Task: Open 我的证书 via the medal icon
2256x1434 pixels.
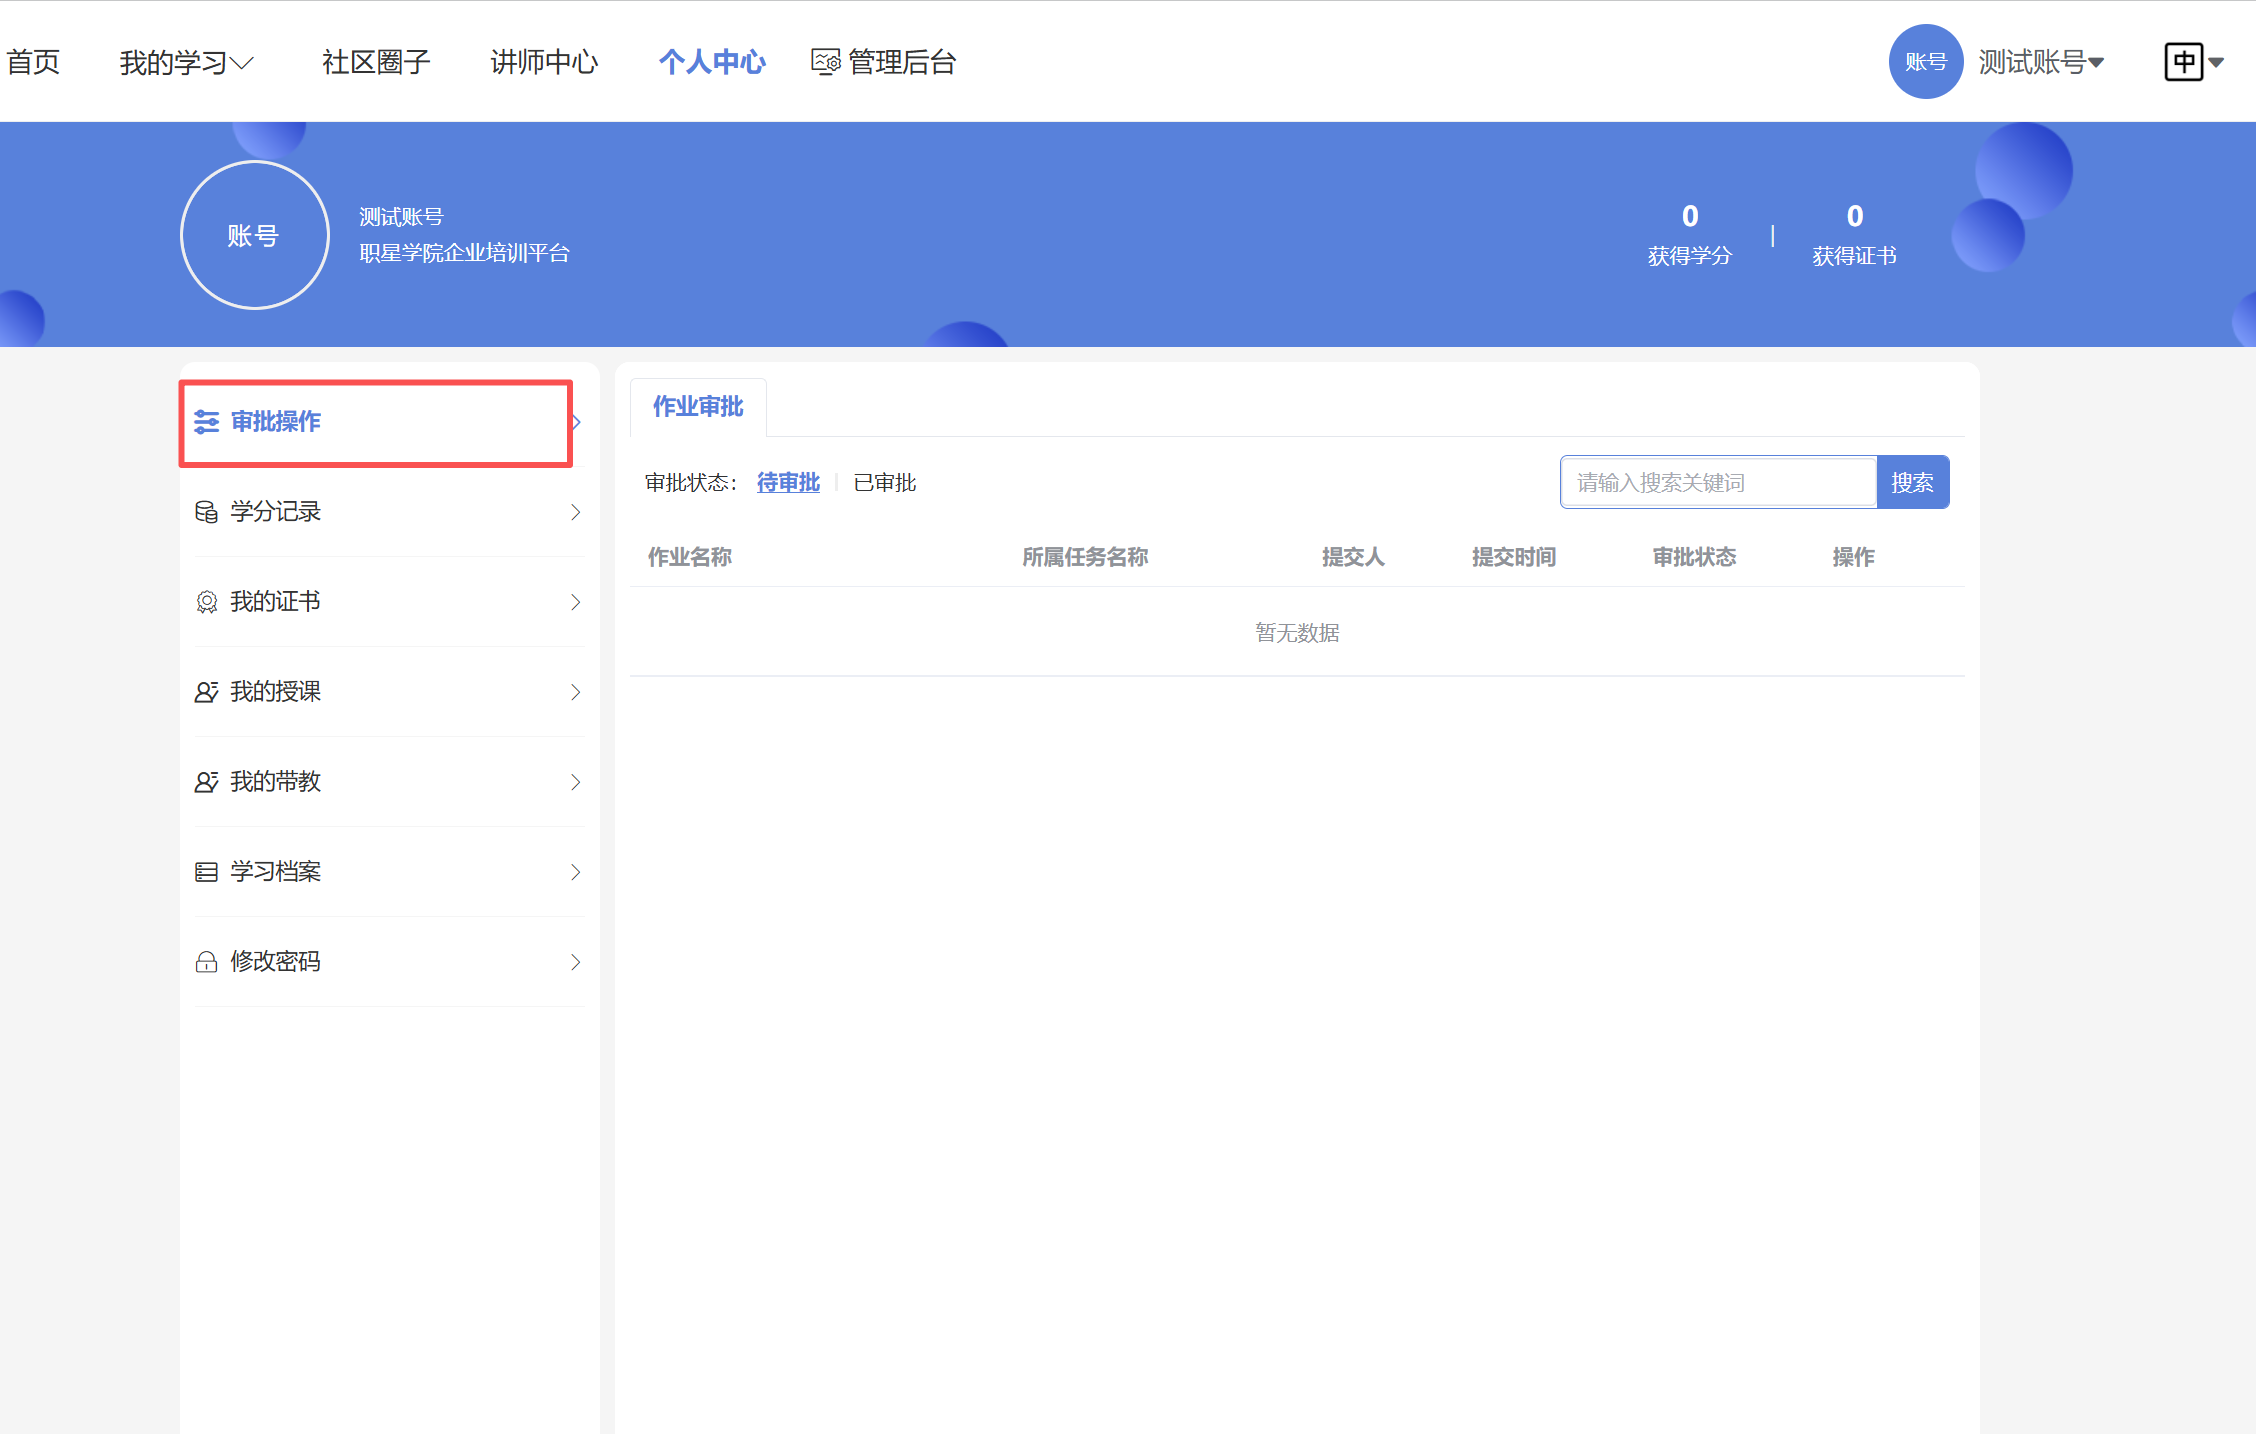Action: (x=207, y=601)
